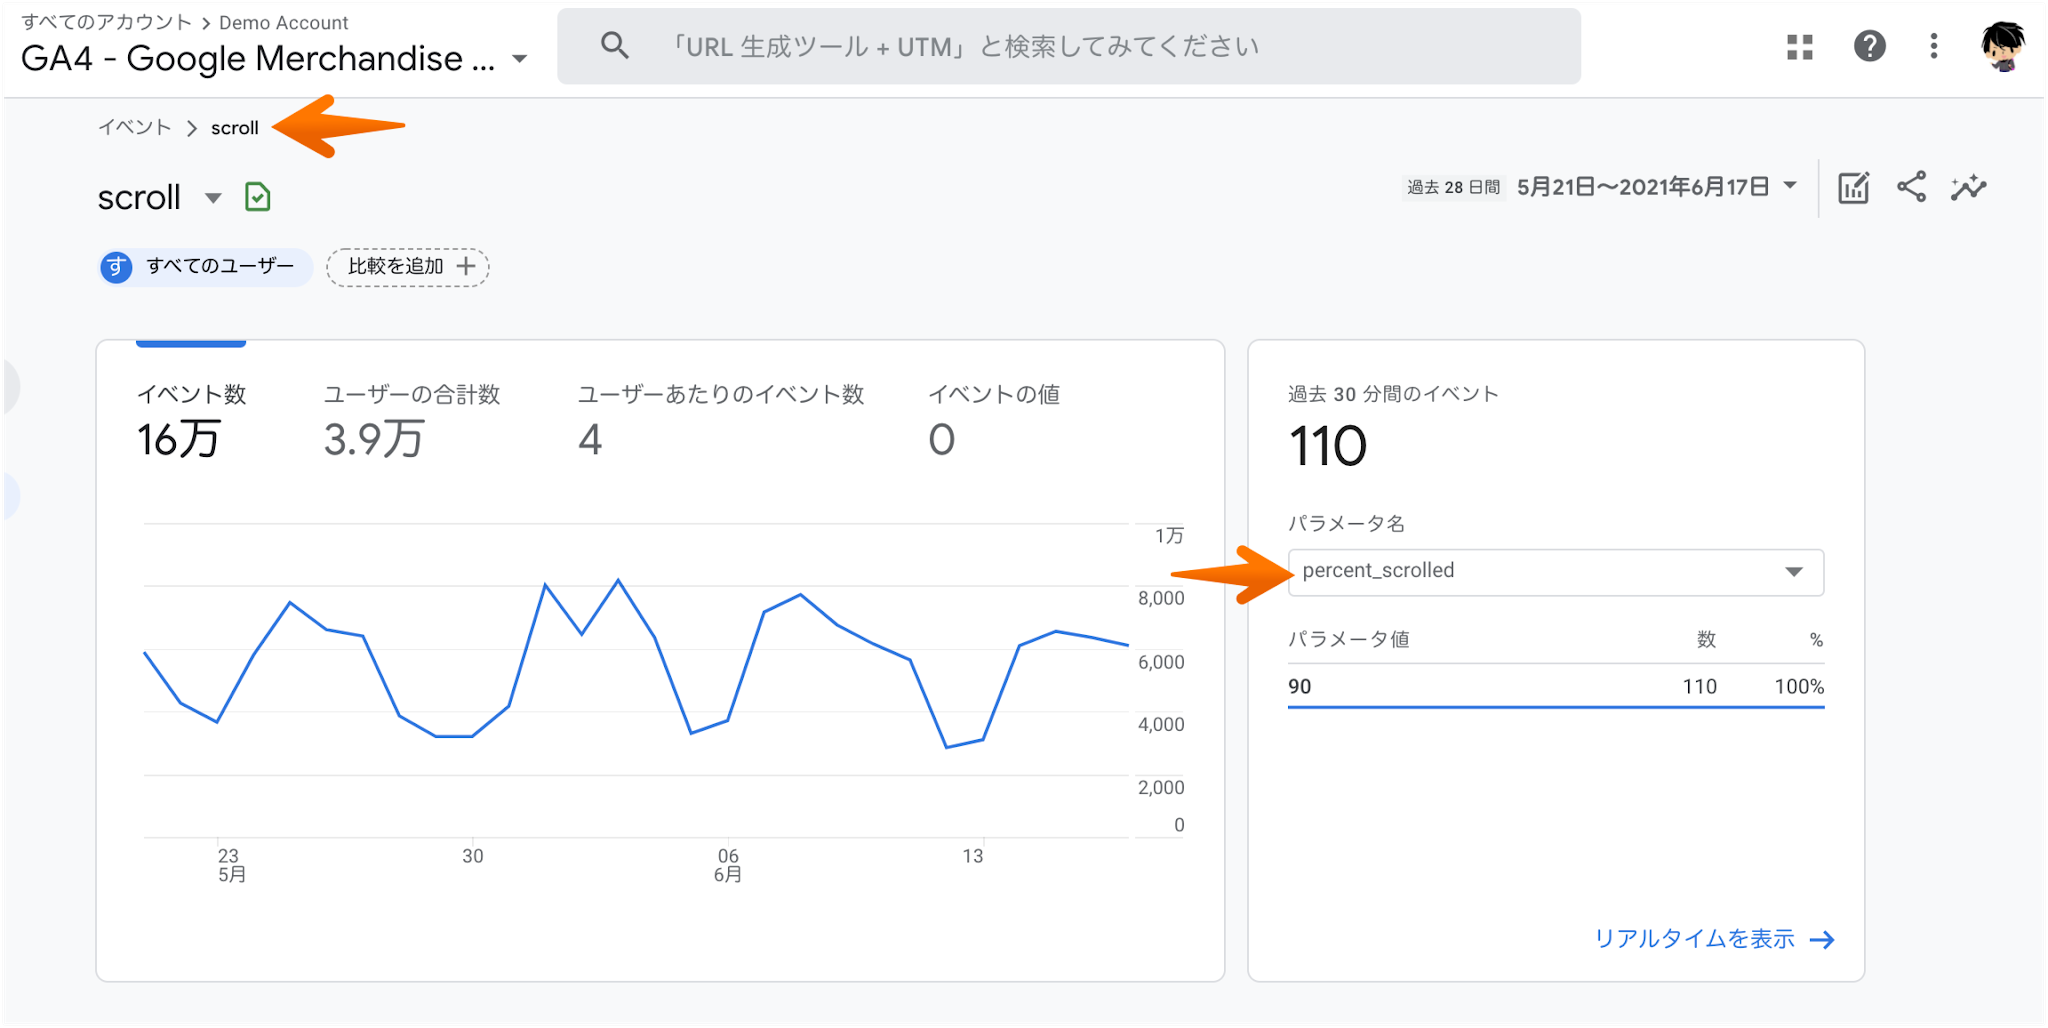This screenshot has height=1028, width=2048.
Task: Click the すべてのユーザー segment chip
Action: (206, 267)
